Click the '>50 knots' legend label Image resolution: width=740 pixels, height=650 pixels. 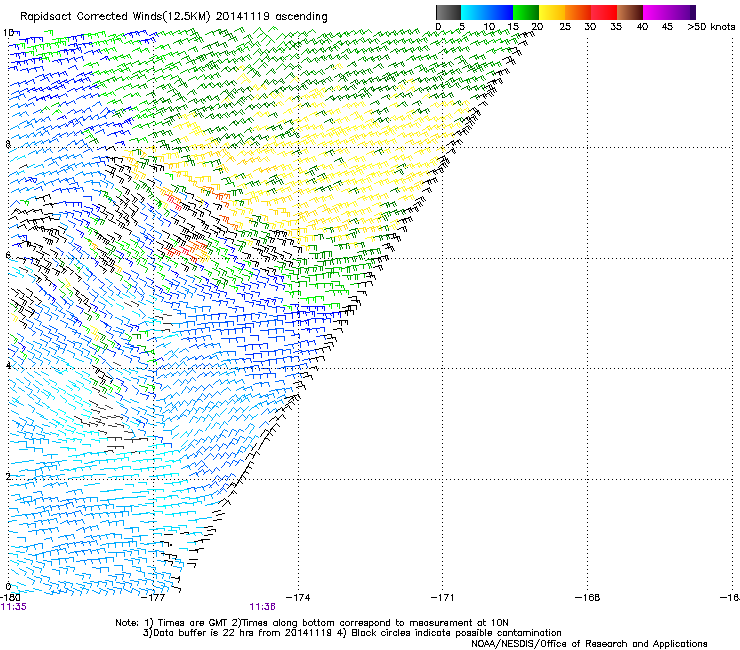[711, 27]
